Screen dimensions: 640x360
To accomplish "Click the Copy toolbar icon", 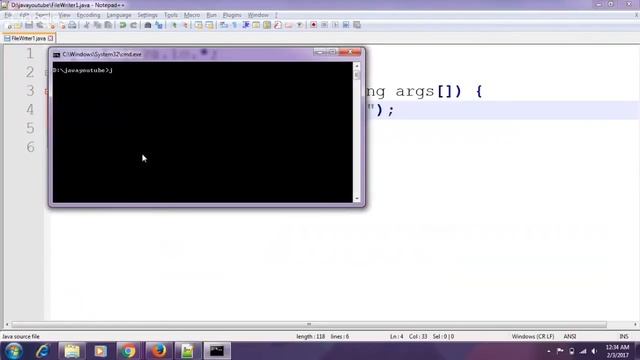I will pyautogui.click(x=97, y=25).
